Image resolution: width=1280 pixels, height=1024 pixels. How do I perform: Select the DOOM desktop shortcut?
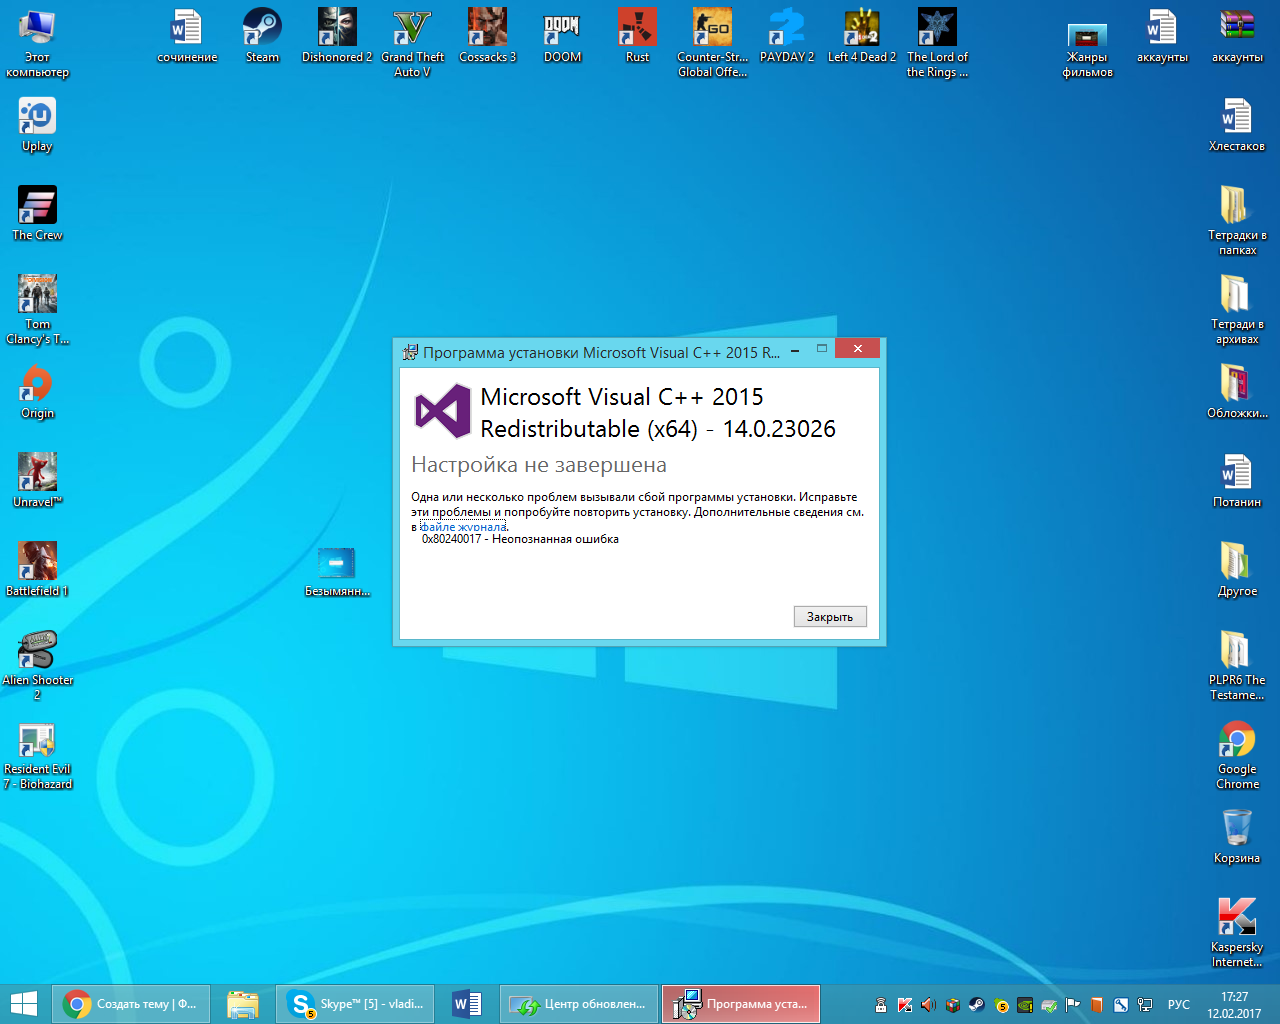(562, 36)
